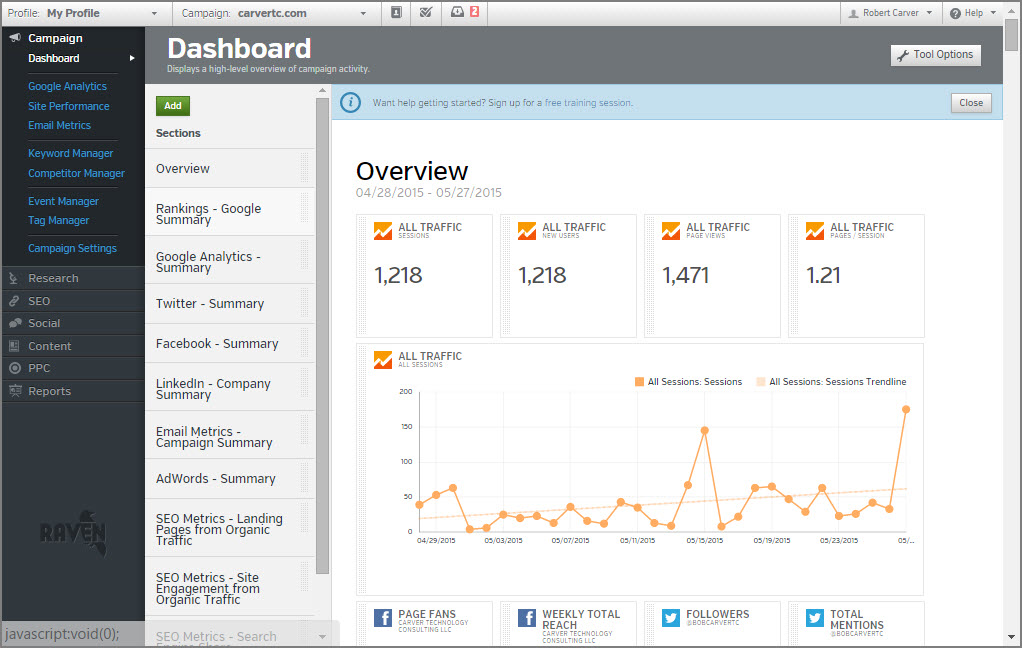
Task: Expand the Dashboard submenu arrow
Action: [x=132, y=58]
